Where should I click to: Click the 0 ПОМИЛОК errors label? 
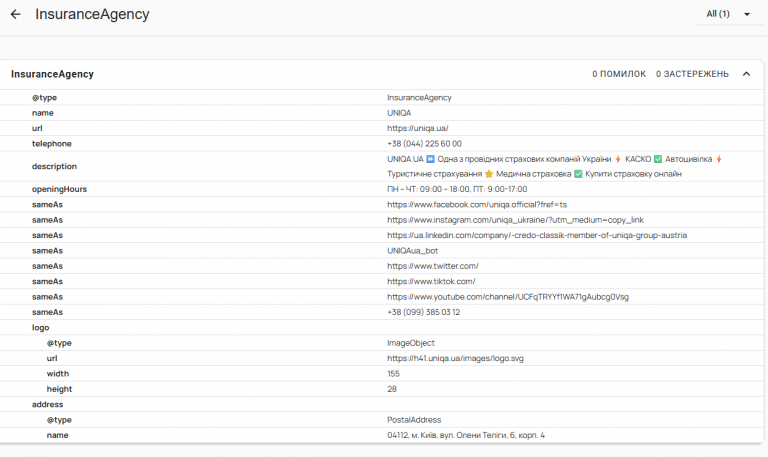tap(619, 74)
